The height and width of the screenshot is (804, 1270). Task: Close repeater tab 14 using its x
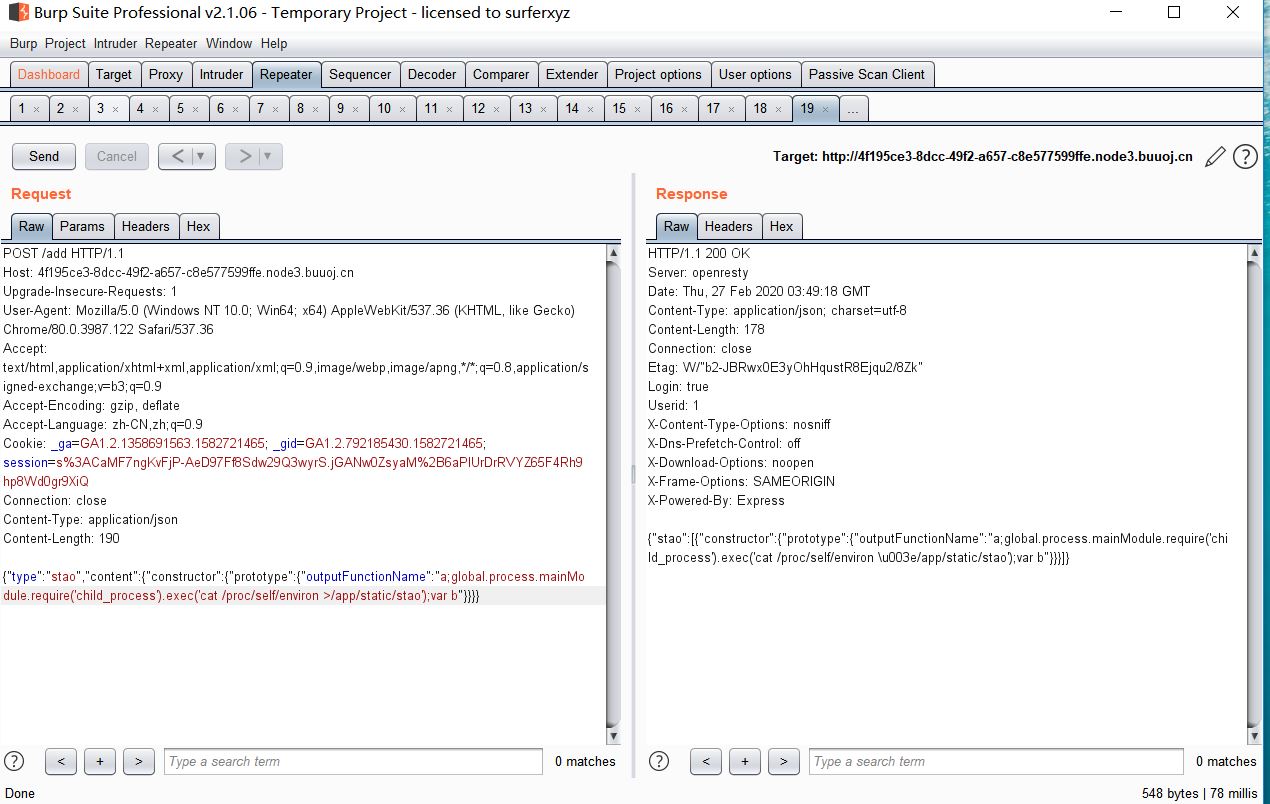tap(589, 109)
